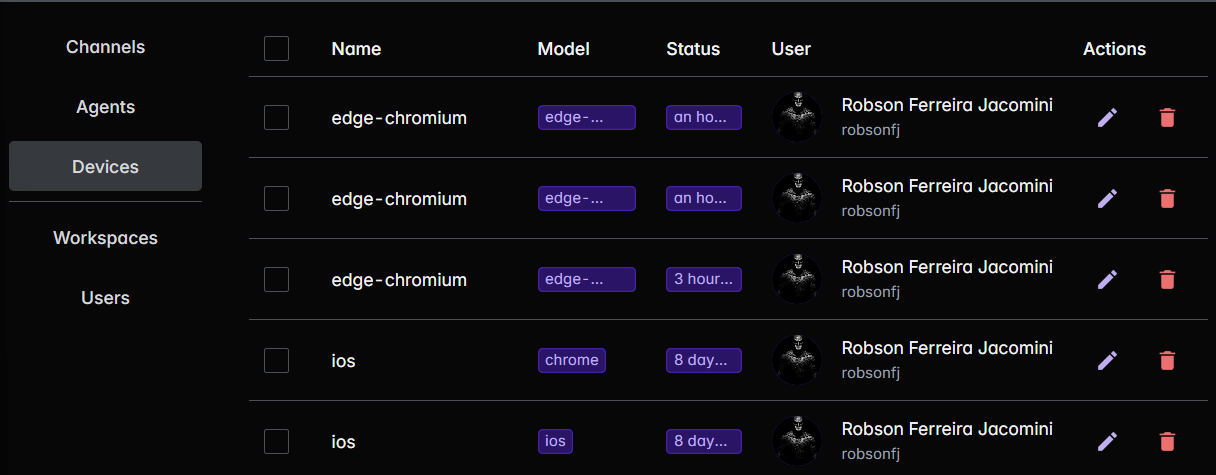
Task: Switch to the Workspaces section
Action: pos(105,238)
